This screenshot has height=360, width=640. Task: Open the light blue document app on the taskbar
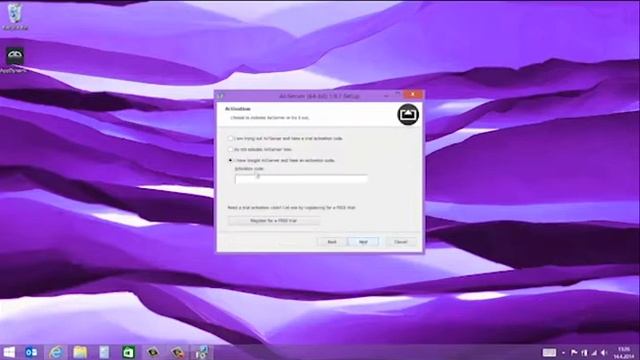[x=104, y=352]
